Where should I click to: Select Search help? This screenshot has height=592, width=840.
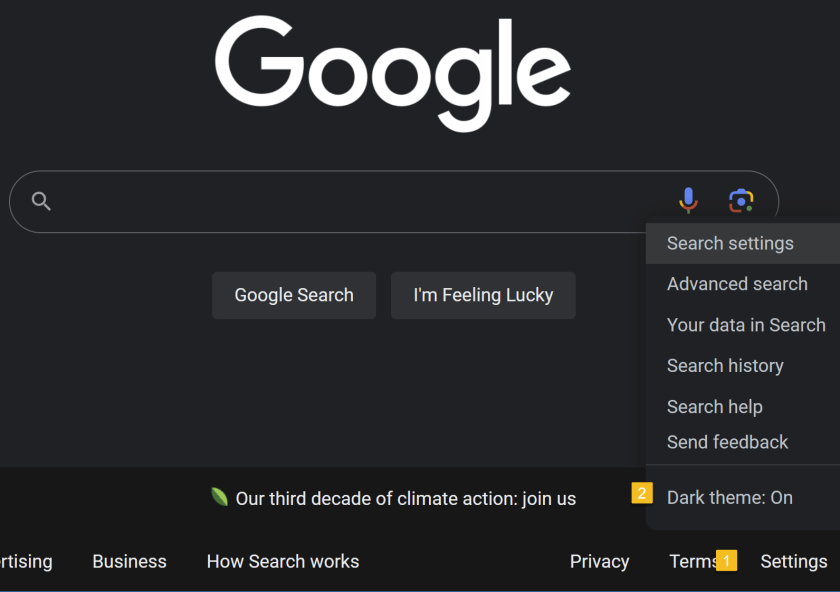click(x=714, y=407)
